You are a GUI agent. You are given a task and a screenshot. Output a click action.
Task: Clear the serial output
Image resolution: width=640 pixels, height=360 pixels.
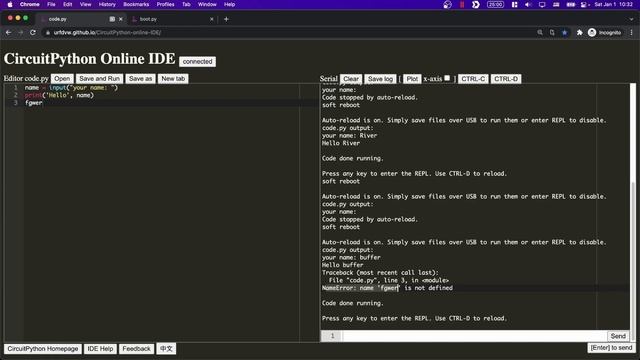[351, 79]
